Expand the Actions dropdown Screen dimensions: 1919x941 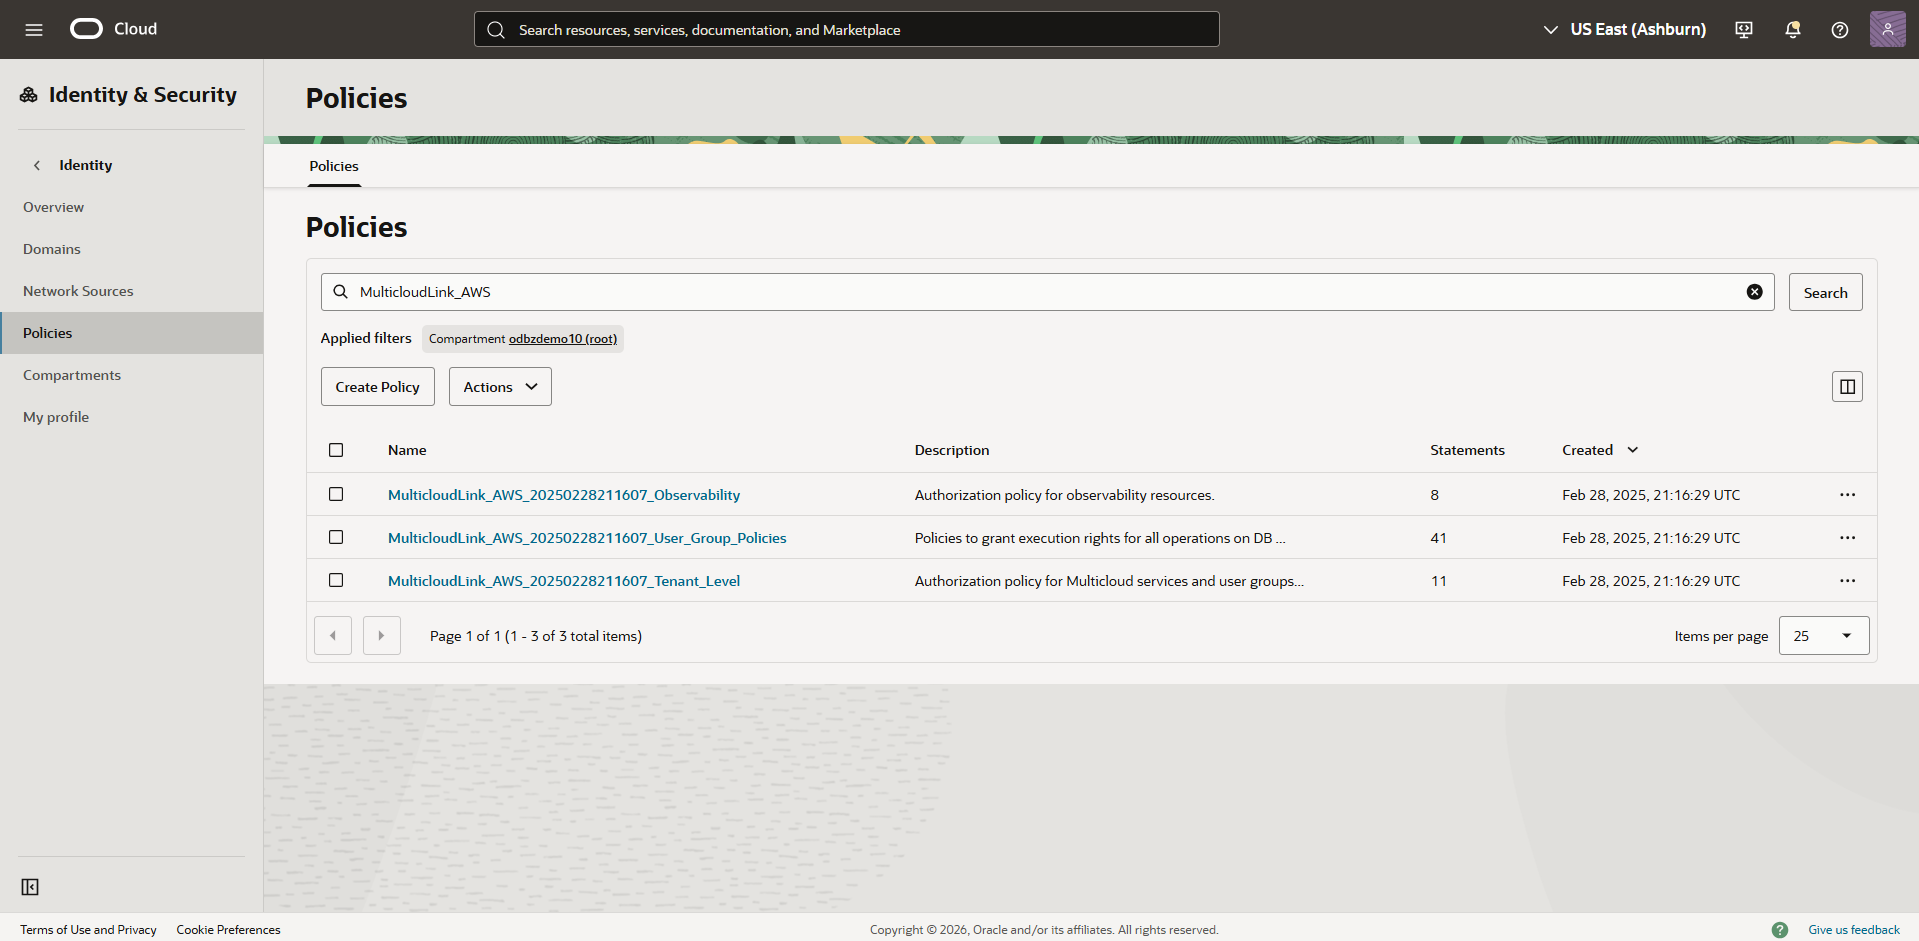[x=500, y=387]
